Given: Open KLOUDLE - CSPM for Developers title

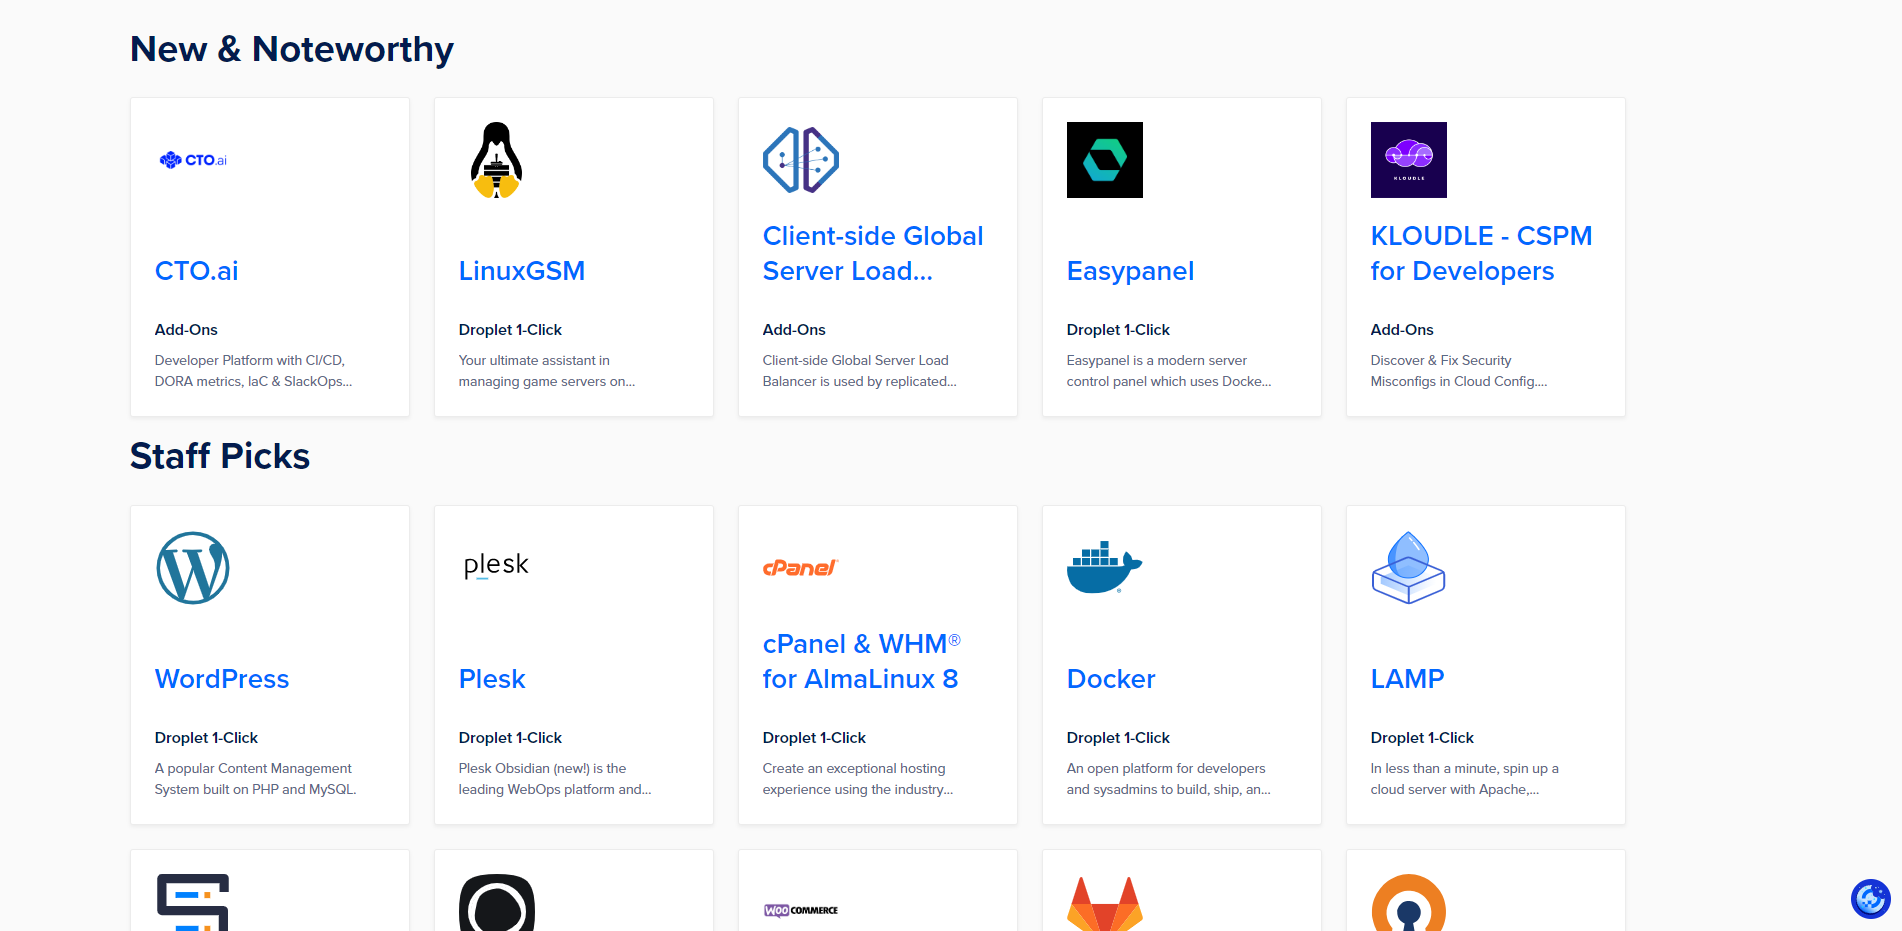Looking at the screenshot, I should tap(1481, 253).
